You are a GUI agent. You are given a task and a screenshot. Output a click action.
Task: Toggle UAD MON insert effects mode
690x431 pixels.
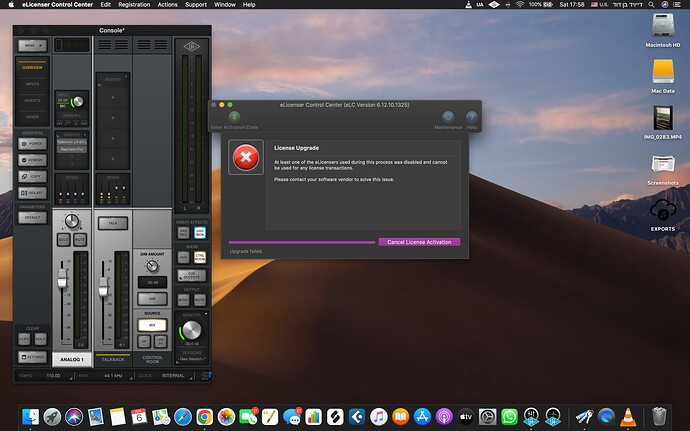pos(200,232)
